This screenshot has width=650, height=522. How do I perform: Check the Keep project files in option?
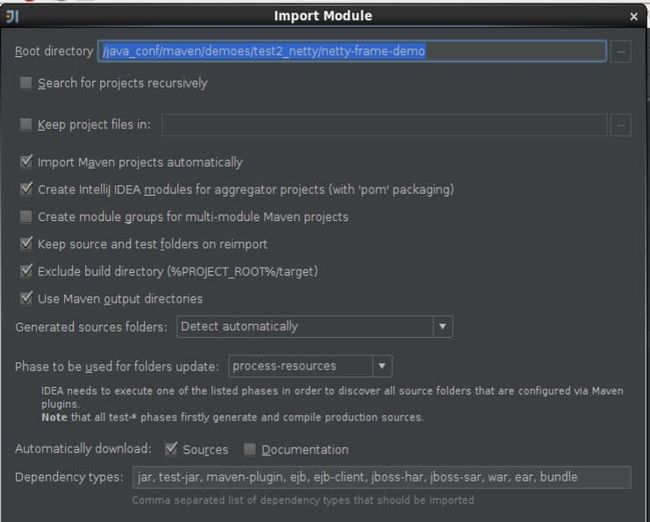point(26,124)
